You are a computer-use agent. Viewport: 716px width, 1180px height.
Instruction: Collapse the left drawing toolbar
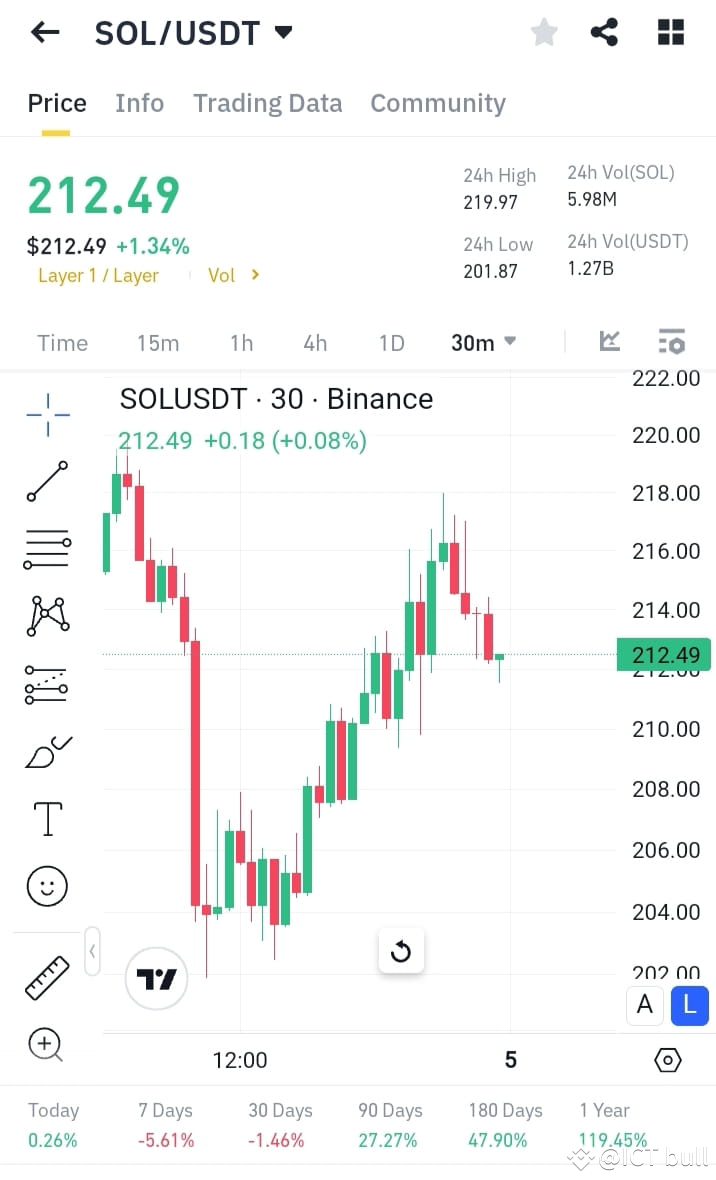click(92, 951)
